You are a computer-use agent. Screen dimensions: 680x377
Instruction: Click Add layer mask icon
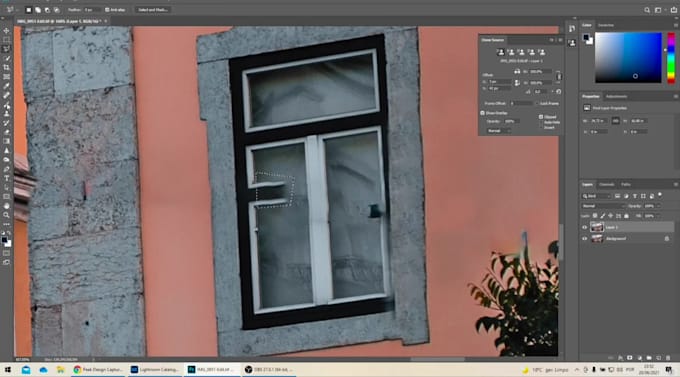click(x=630, y=358)
